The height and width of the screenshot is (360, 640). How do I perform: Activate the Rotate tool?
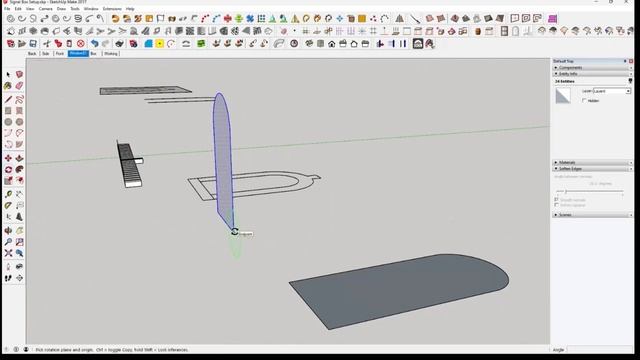8,170
